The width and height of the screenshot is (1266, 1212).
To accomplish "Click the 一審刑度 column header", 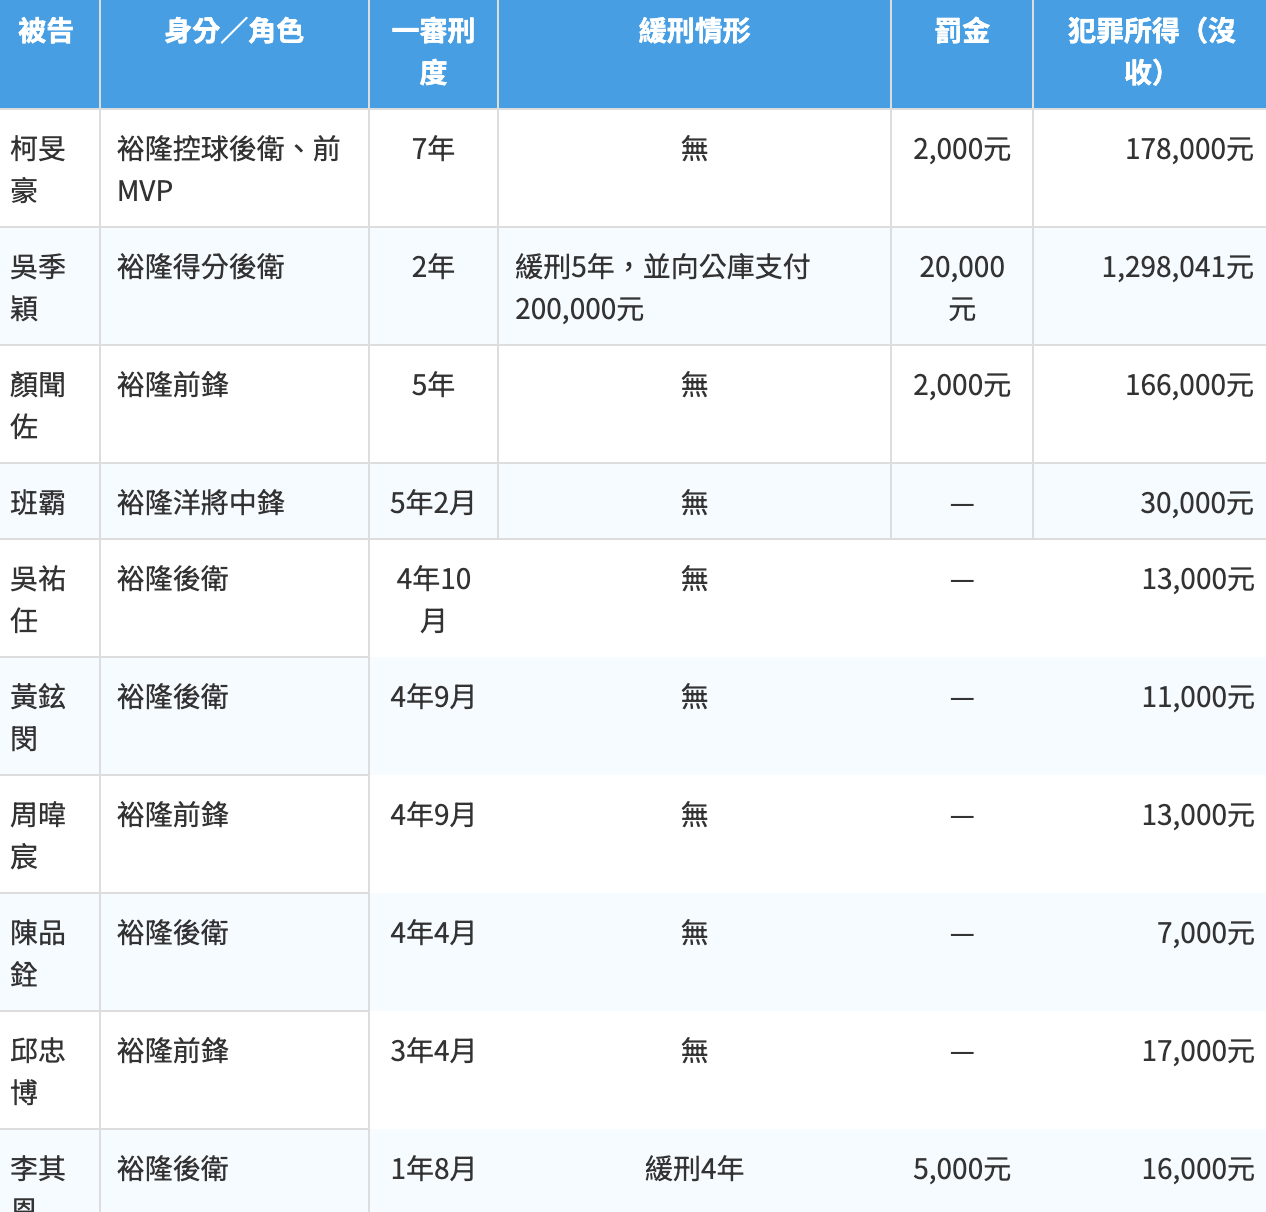I will [x=433, y=52].
